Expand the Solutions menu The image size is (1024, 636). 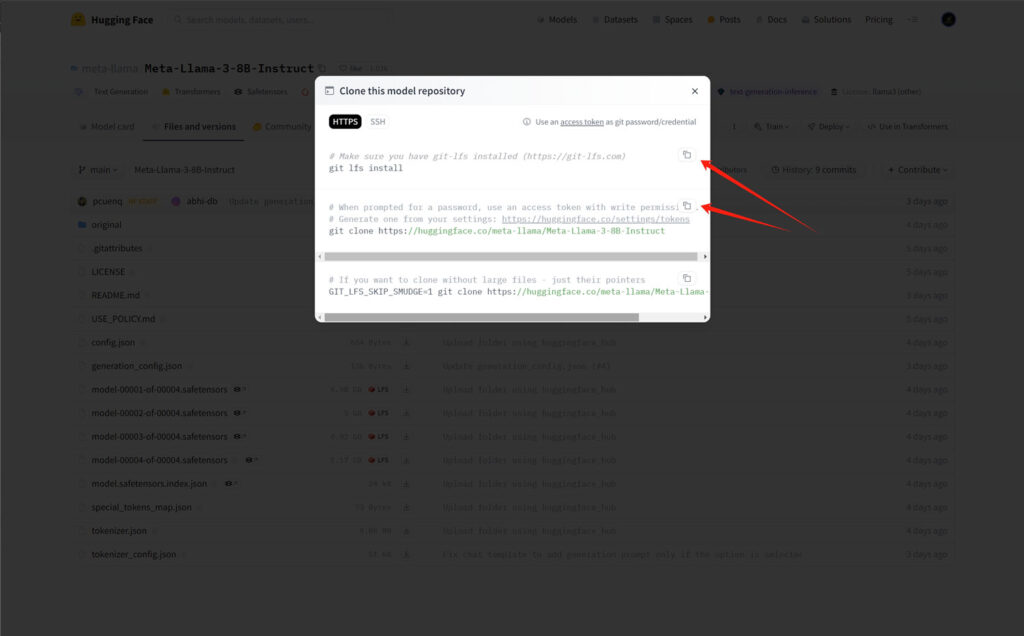tap(826, 20)
